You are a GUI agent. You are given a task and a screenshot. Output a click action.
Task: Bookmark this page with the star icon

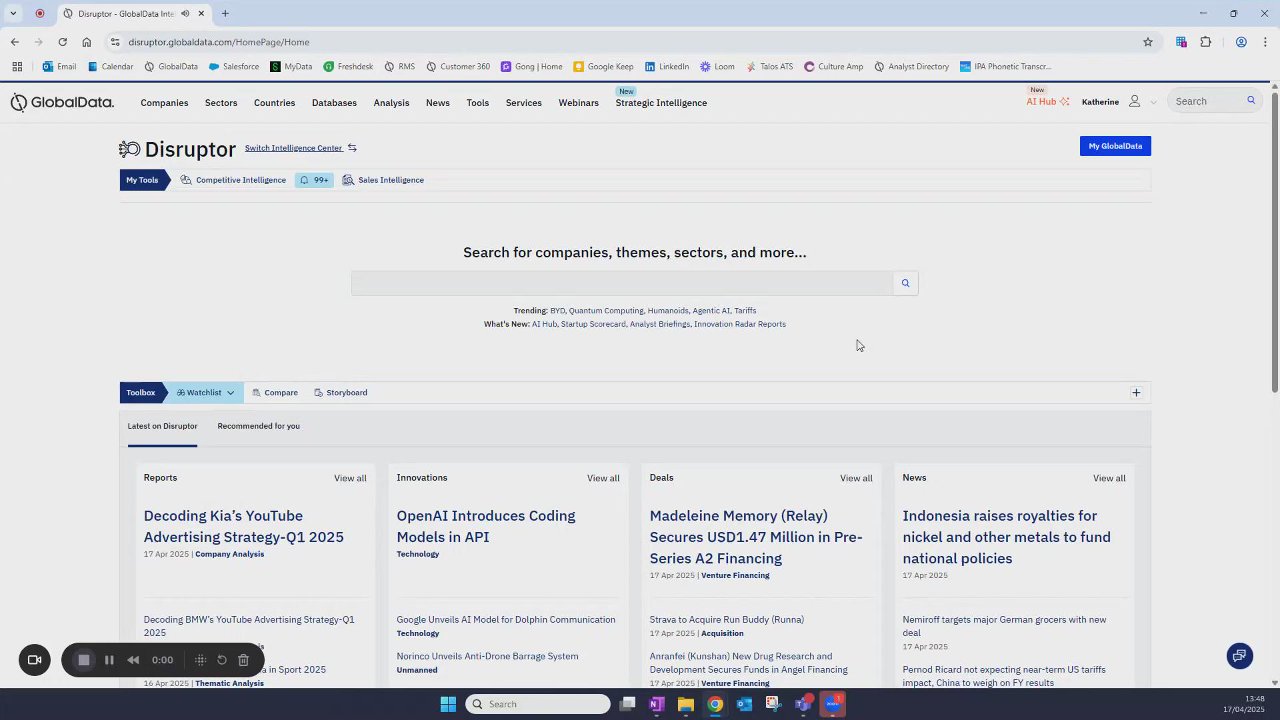tap(1148, 42)
